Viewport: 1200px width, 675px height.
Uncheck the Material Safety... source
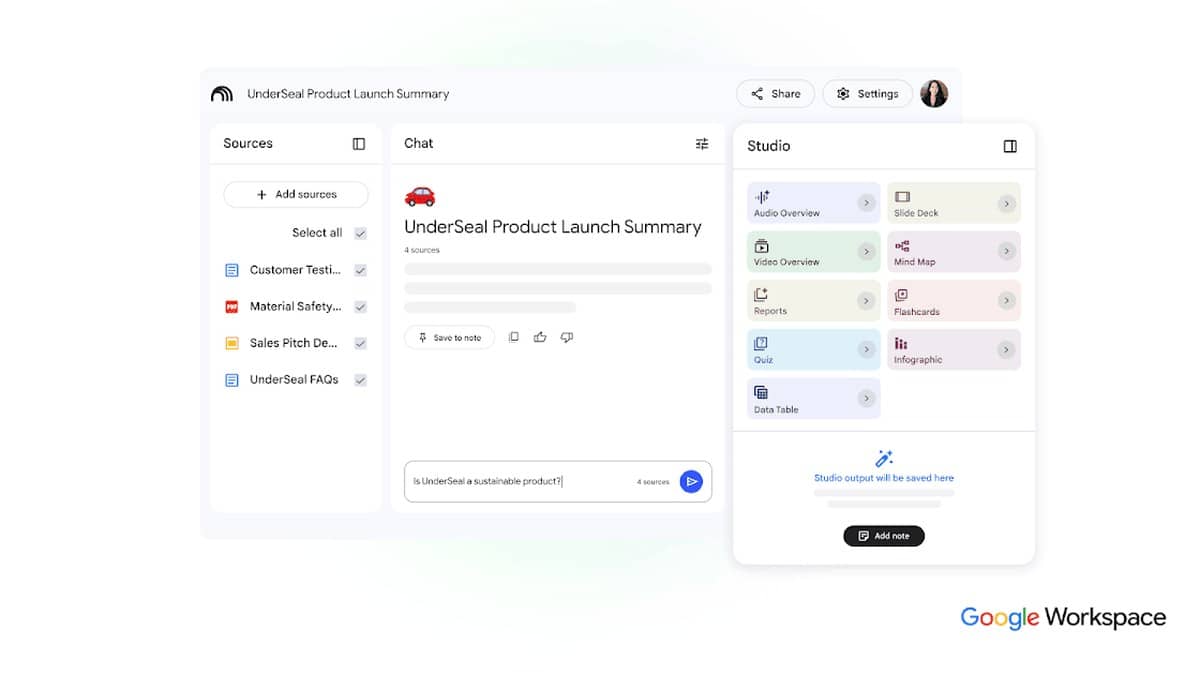[x=360, y=307]
